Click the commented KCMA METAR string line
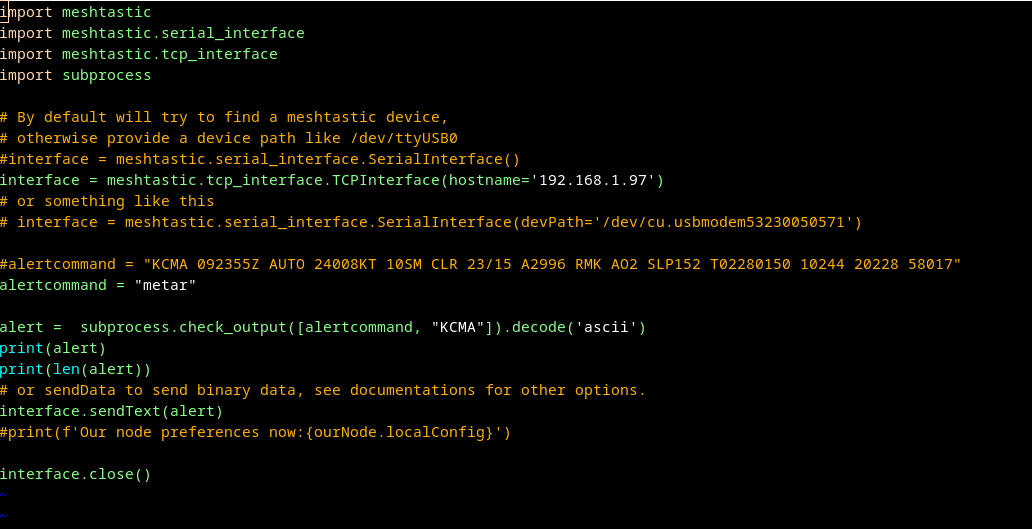Viewport: 1032px width, 529px height. 480,264
